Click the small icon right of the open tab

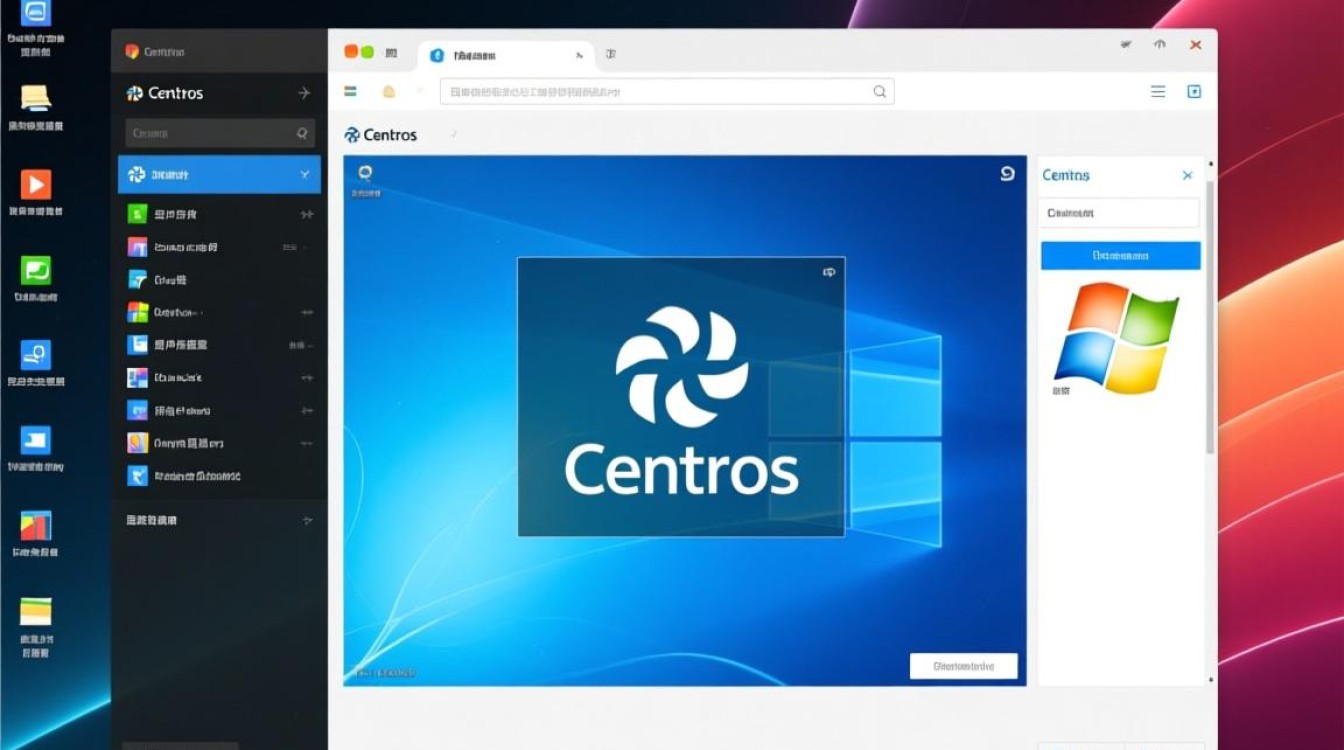[x=611, y=54]
